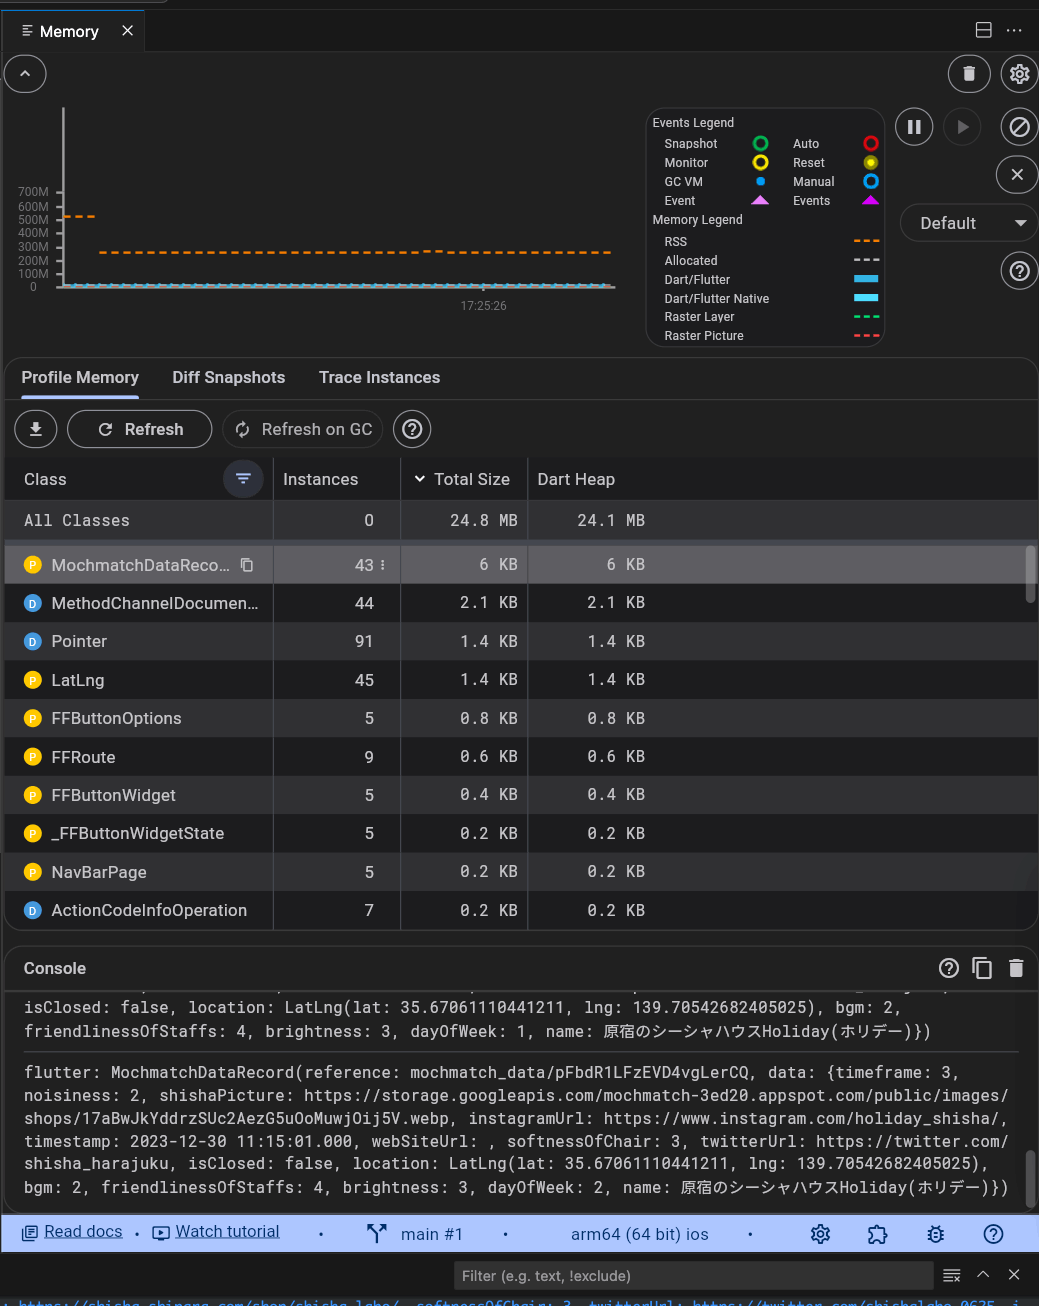Open status bar help question icon

click(x=993, y=1234)
